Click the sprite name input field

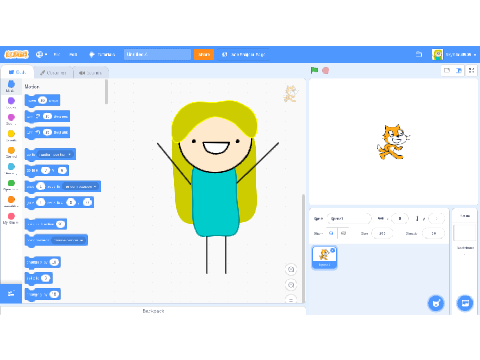349,219
